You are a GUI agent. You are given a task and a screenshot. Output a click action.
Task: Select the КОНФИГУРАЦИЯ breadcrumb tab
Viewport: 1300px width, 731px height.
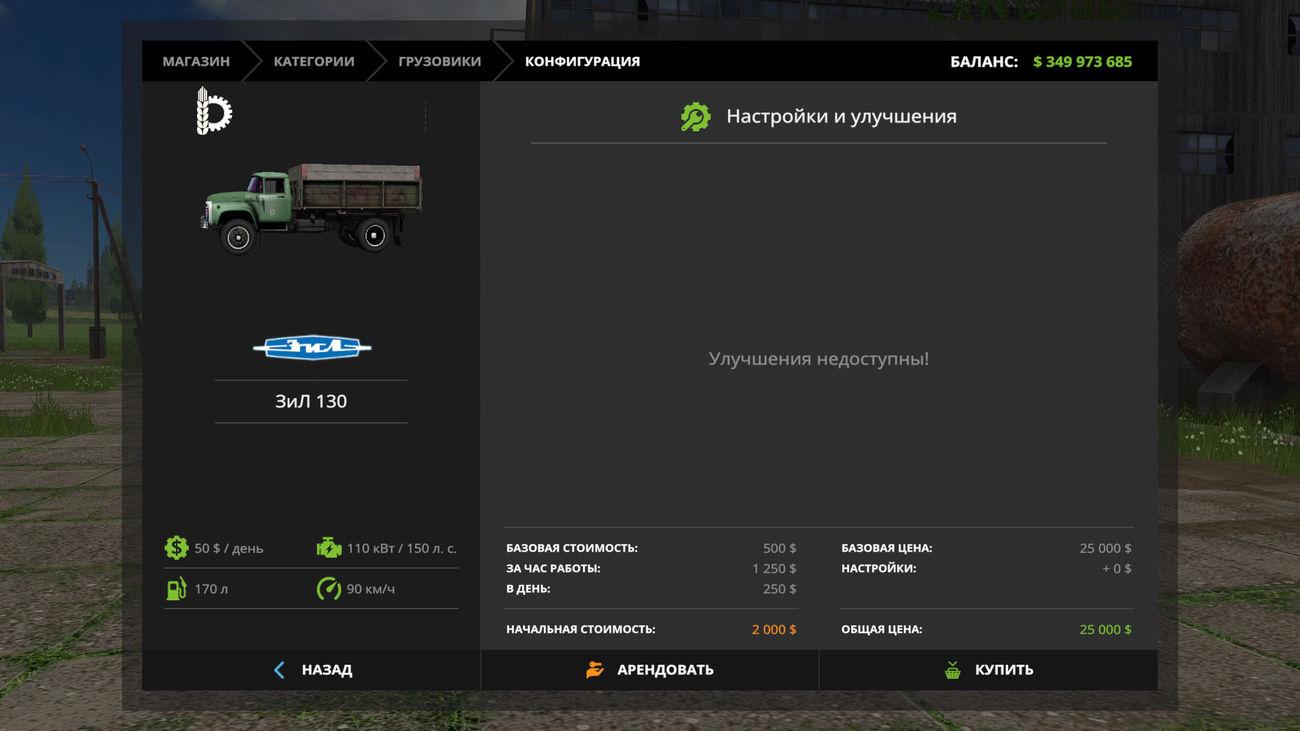pos(582,62)
